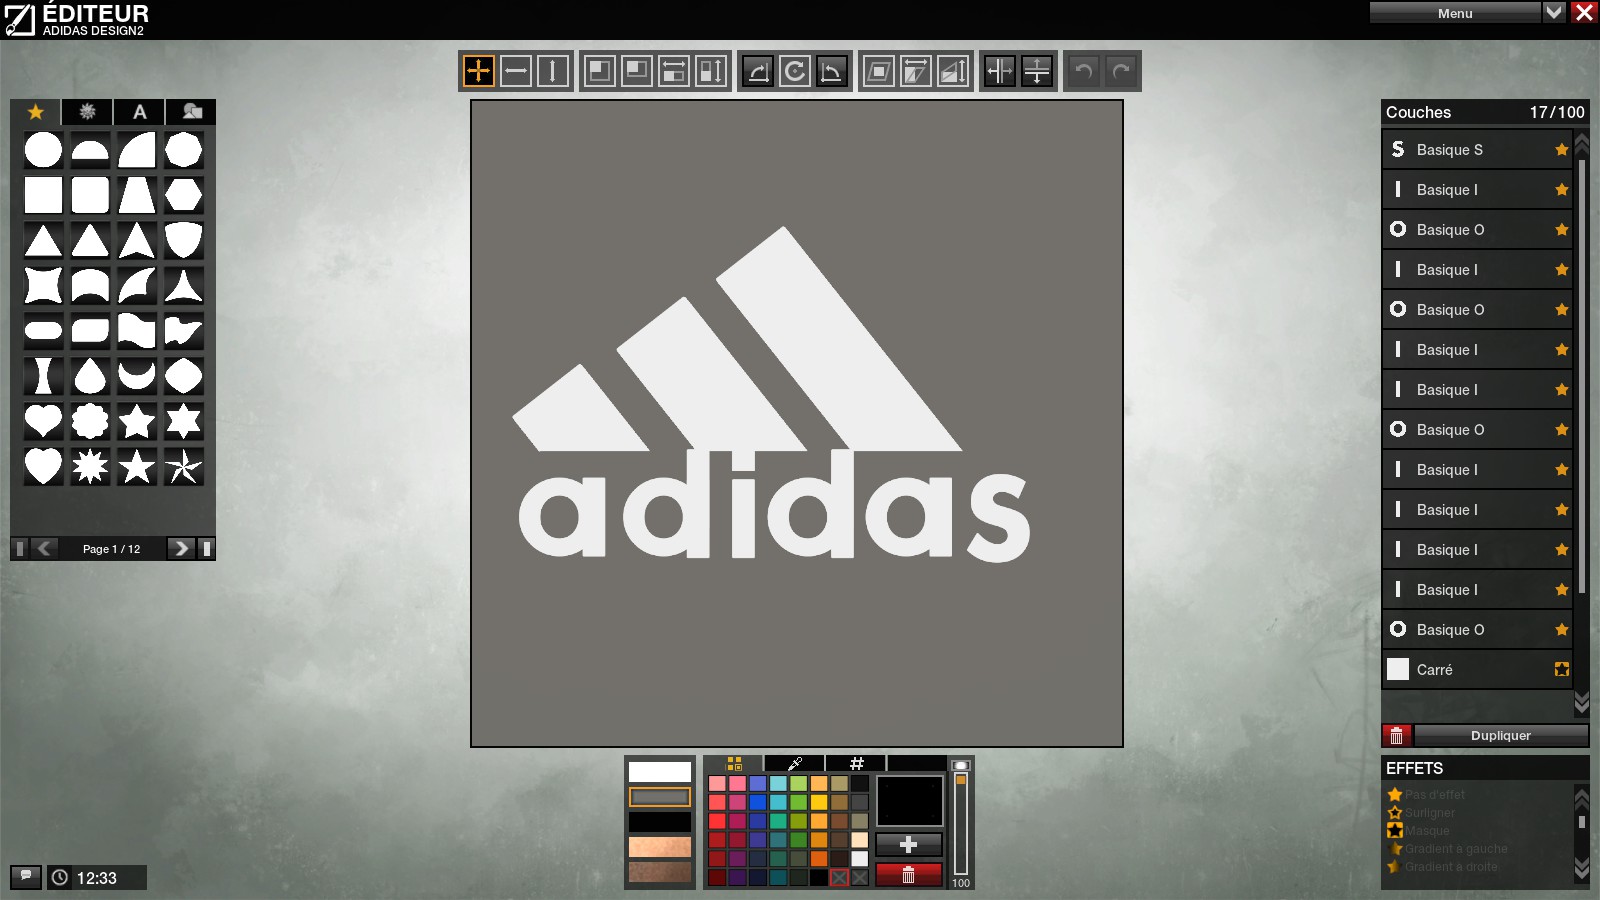The width and height of the screenshot is (1600, 900).
Task: Pick the circle shape
Action: (x=43, y=150)
